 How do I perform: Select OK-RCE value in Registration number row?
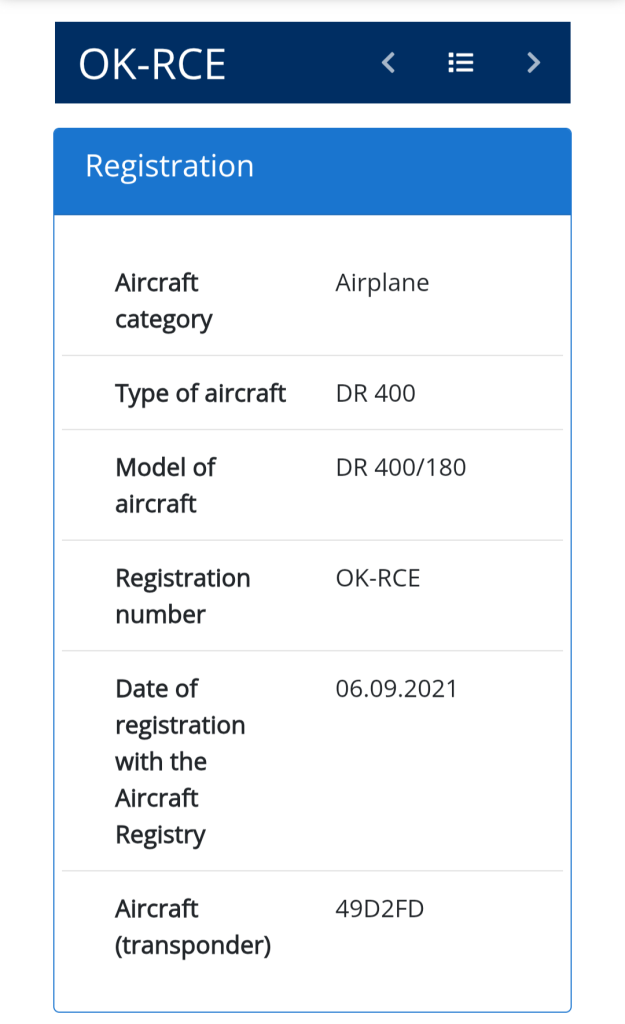pos(377,578)
